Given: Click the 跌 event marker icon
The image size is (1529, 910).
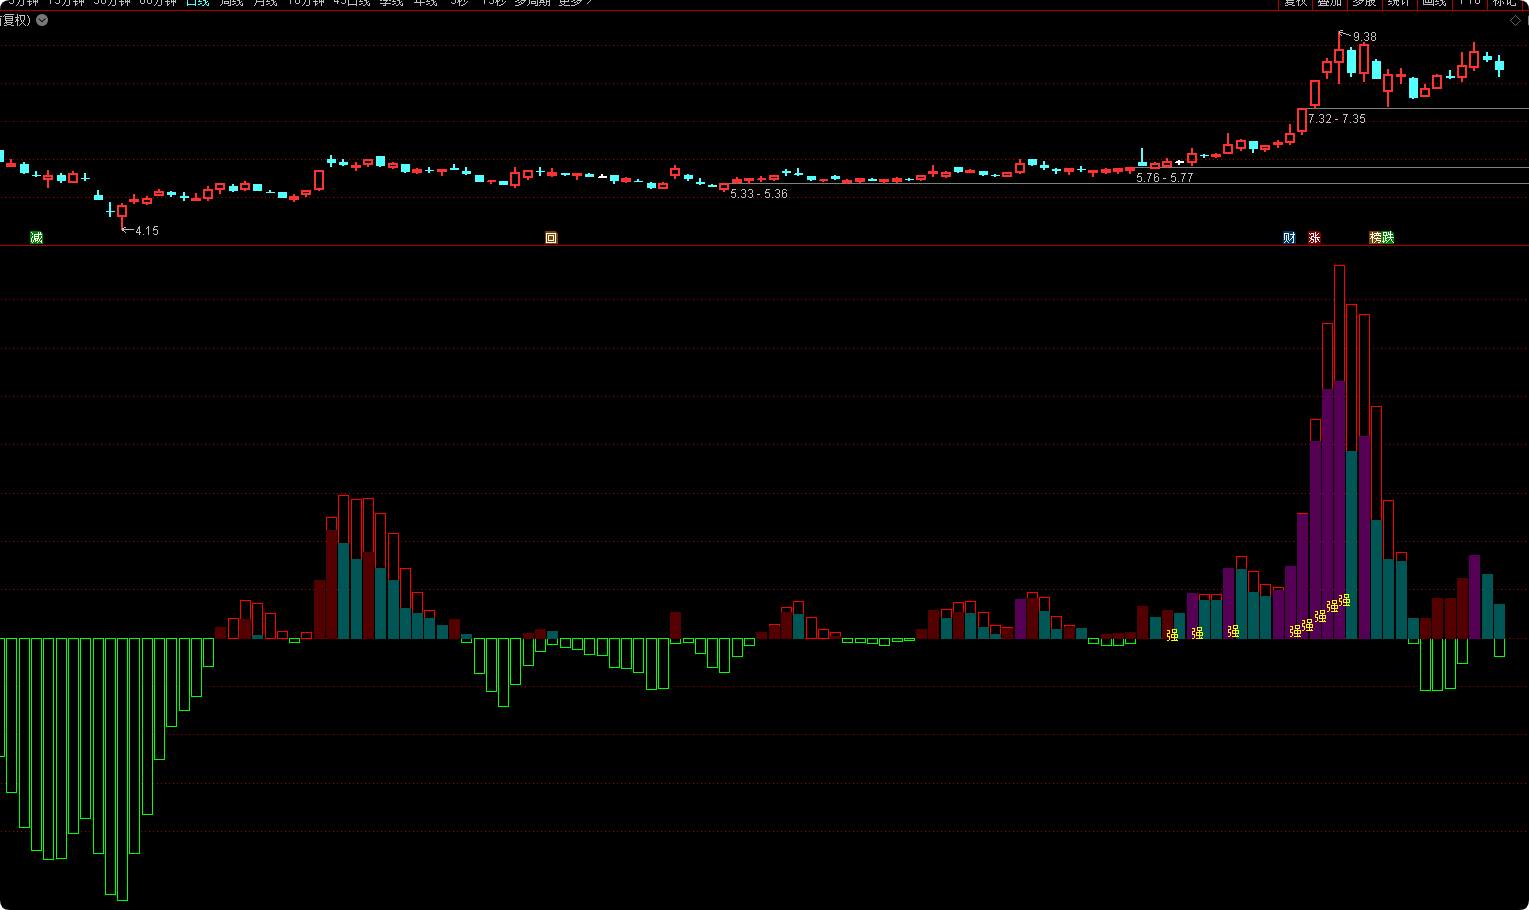Looking at the screenshot, I should pos(1388,237).
